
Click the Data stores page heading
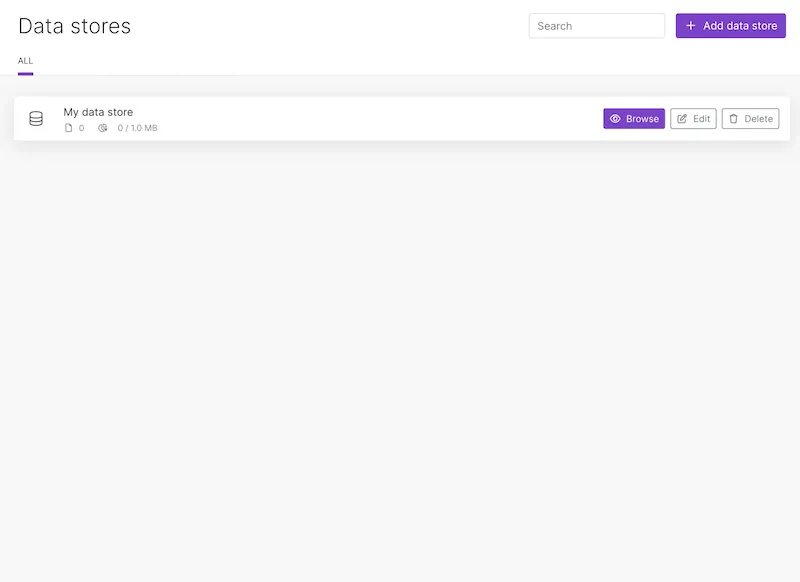tap(75, 26)
